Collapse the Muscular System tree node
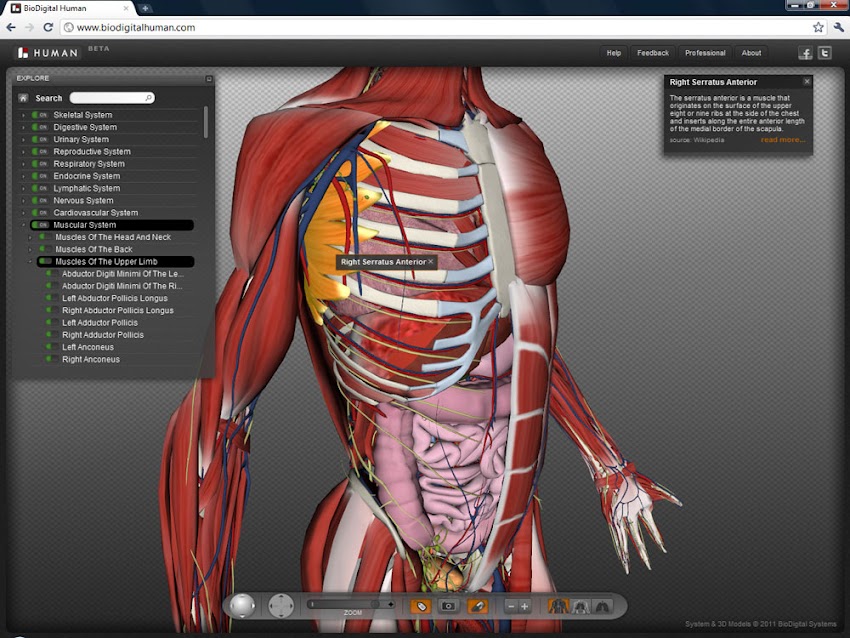 tap(24, 225)
